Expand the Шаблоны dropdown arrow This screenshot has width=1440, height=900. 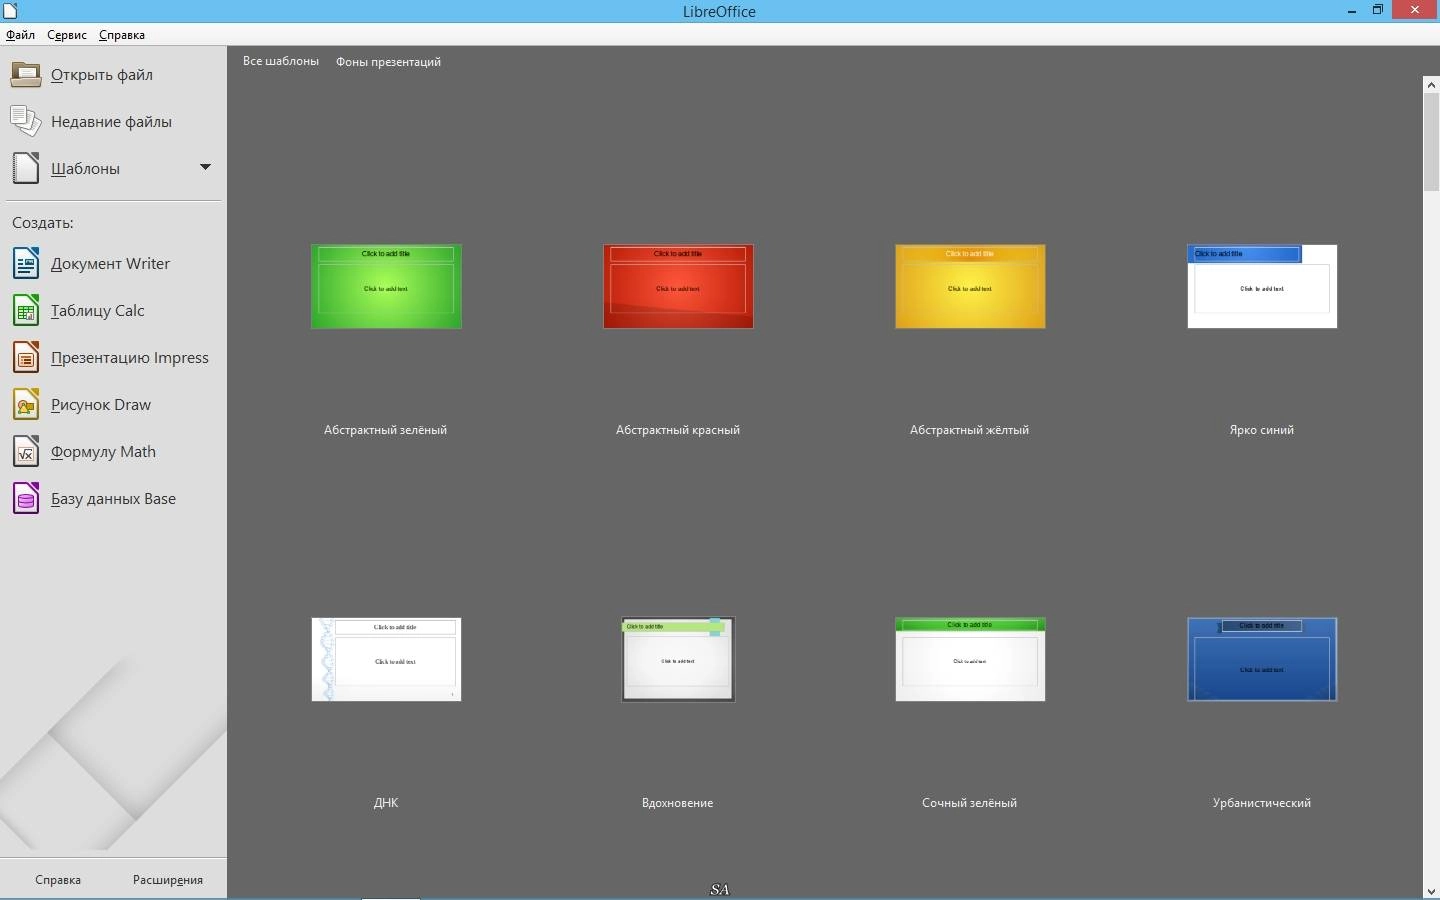(205, 167)
